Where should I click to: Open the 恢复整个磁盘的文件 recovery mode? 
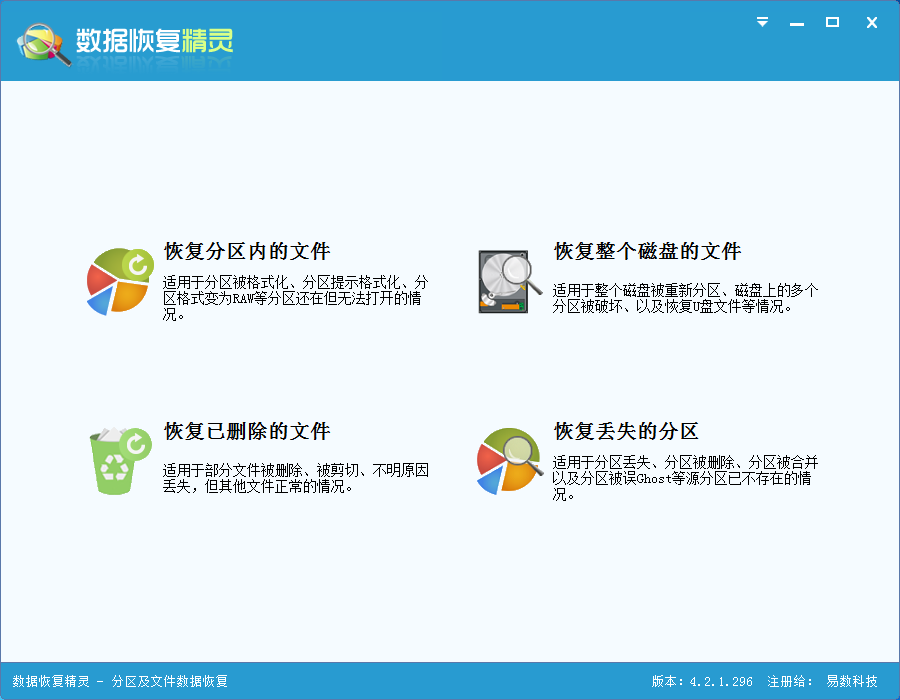click(x=646, y=251)
